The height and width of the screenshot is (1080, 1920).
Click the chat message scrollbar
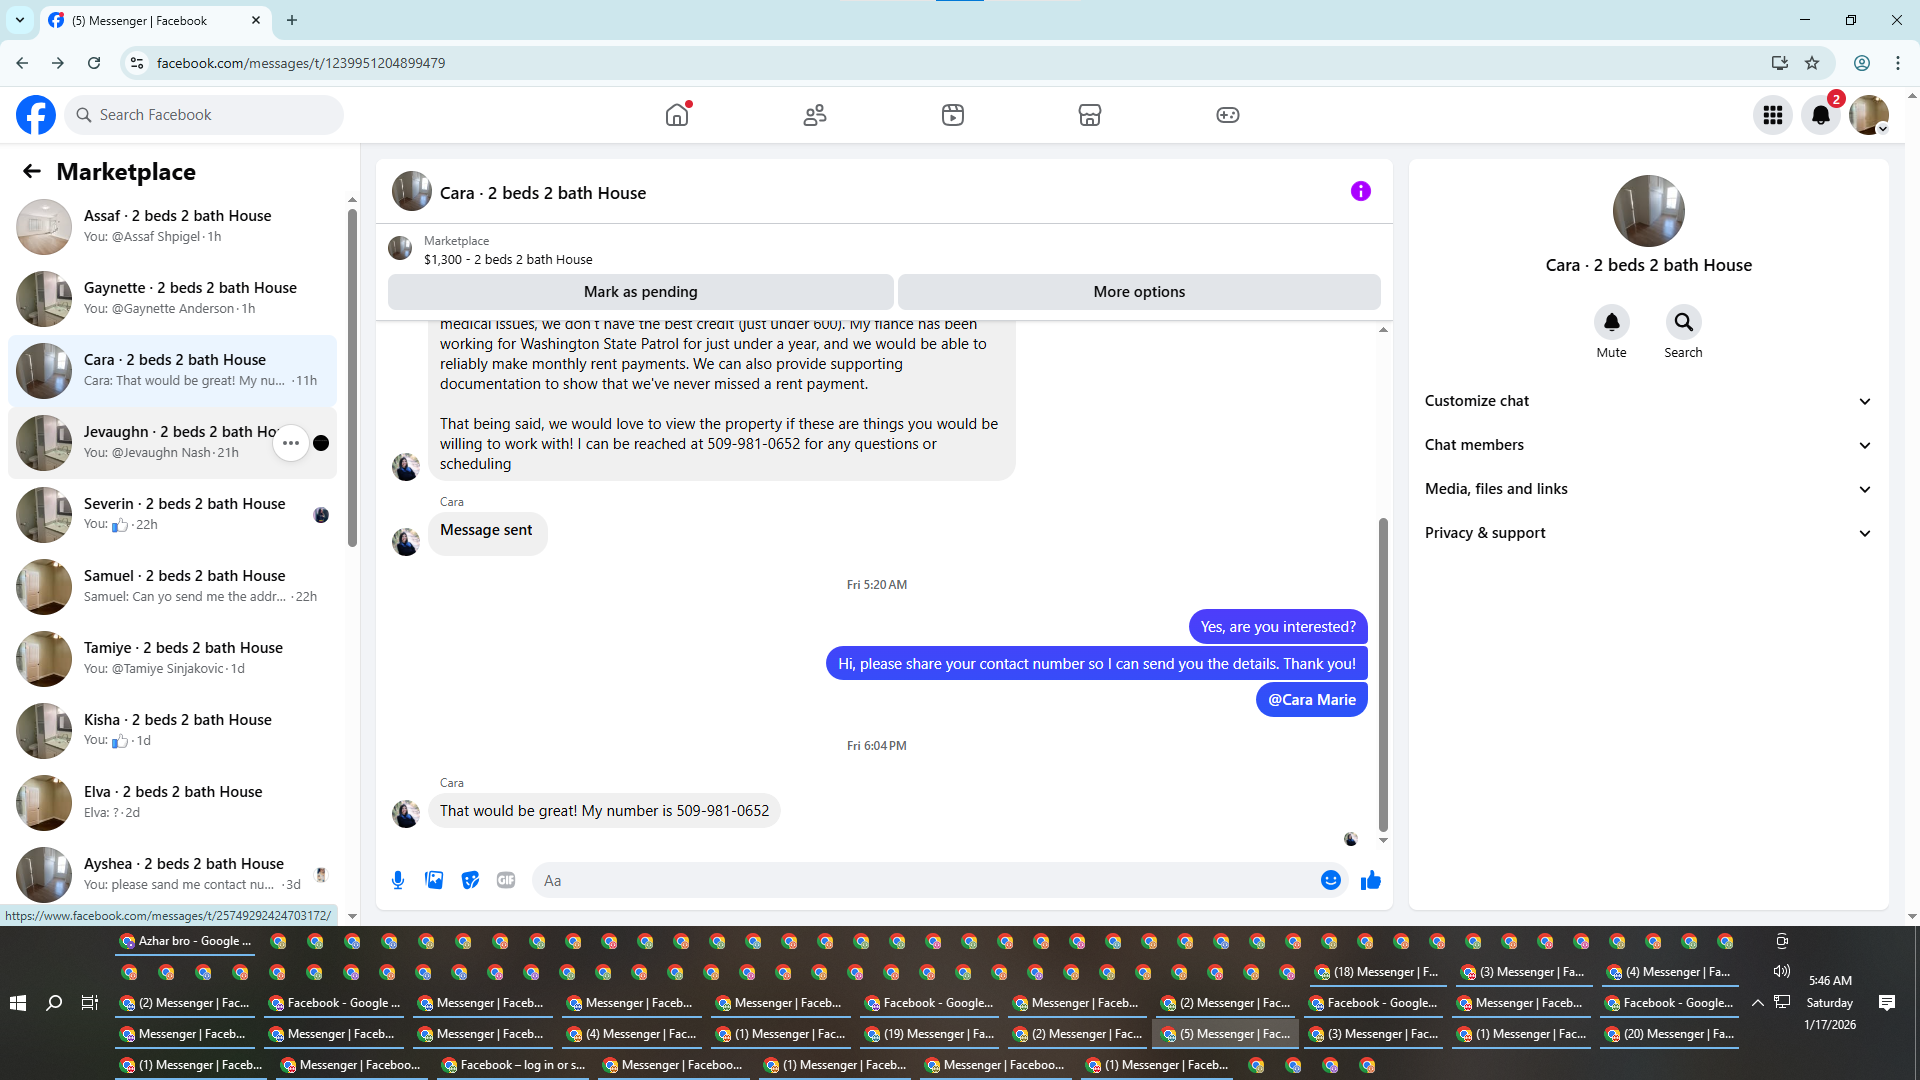(1383, 675)
